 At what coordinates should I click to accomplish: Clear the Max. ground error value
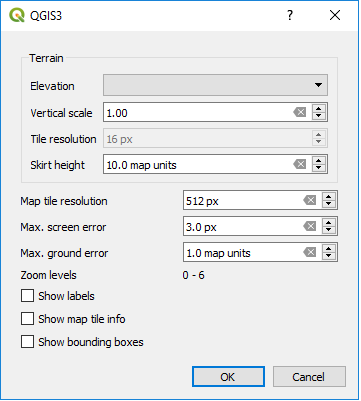[x=310, y=252]
